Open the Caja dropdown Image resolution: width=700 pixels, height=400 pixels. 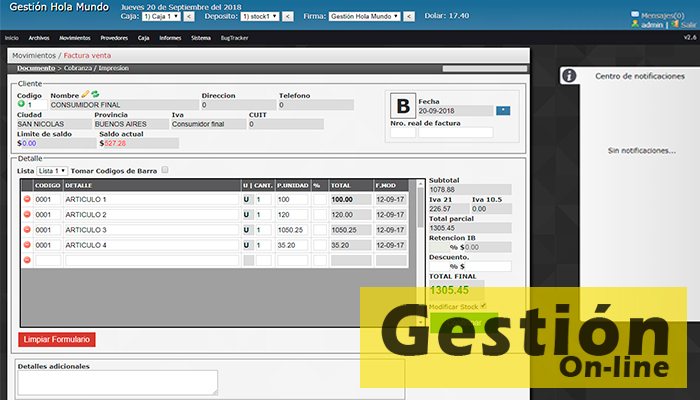[160, 17]
